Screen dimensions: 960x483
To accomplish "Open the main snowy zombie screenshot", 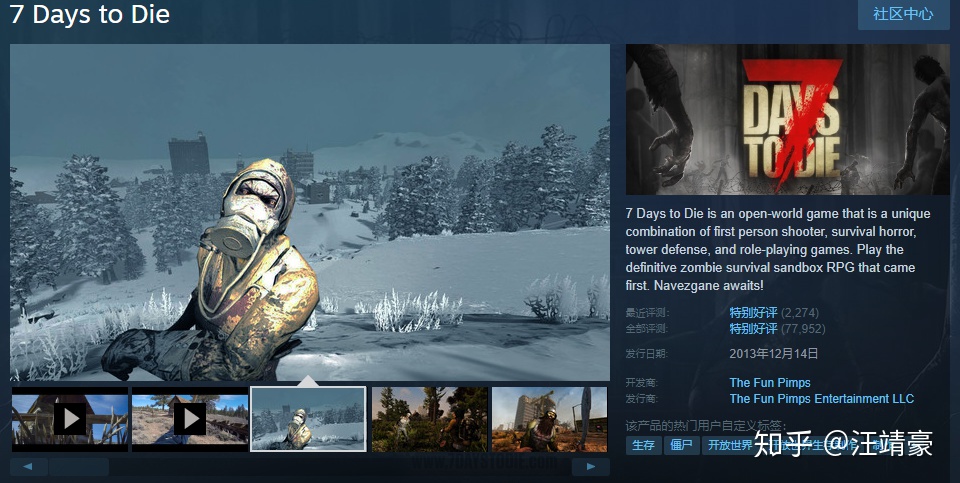I will click(310, 212).
